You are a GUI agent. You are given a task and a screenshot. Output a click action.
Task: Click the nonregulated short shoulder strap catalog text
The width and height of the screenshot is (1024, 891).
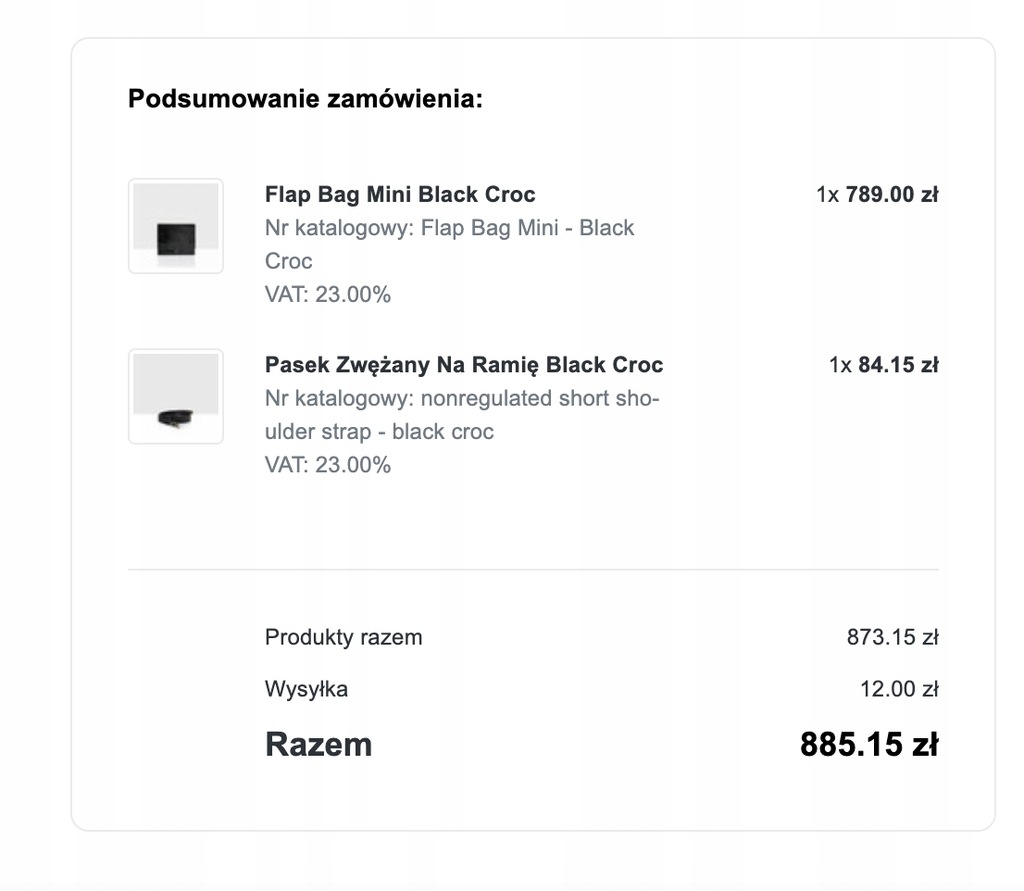462,415
